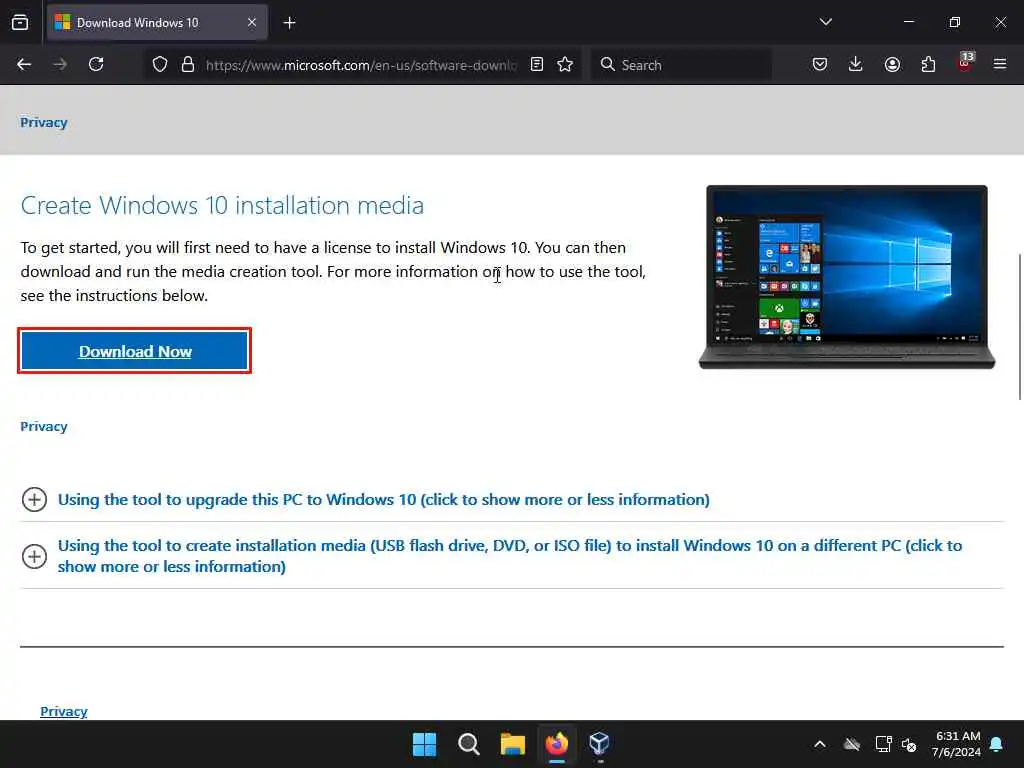Open the Privacy link below Download Now

coord(44,426)
